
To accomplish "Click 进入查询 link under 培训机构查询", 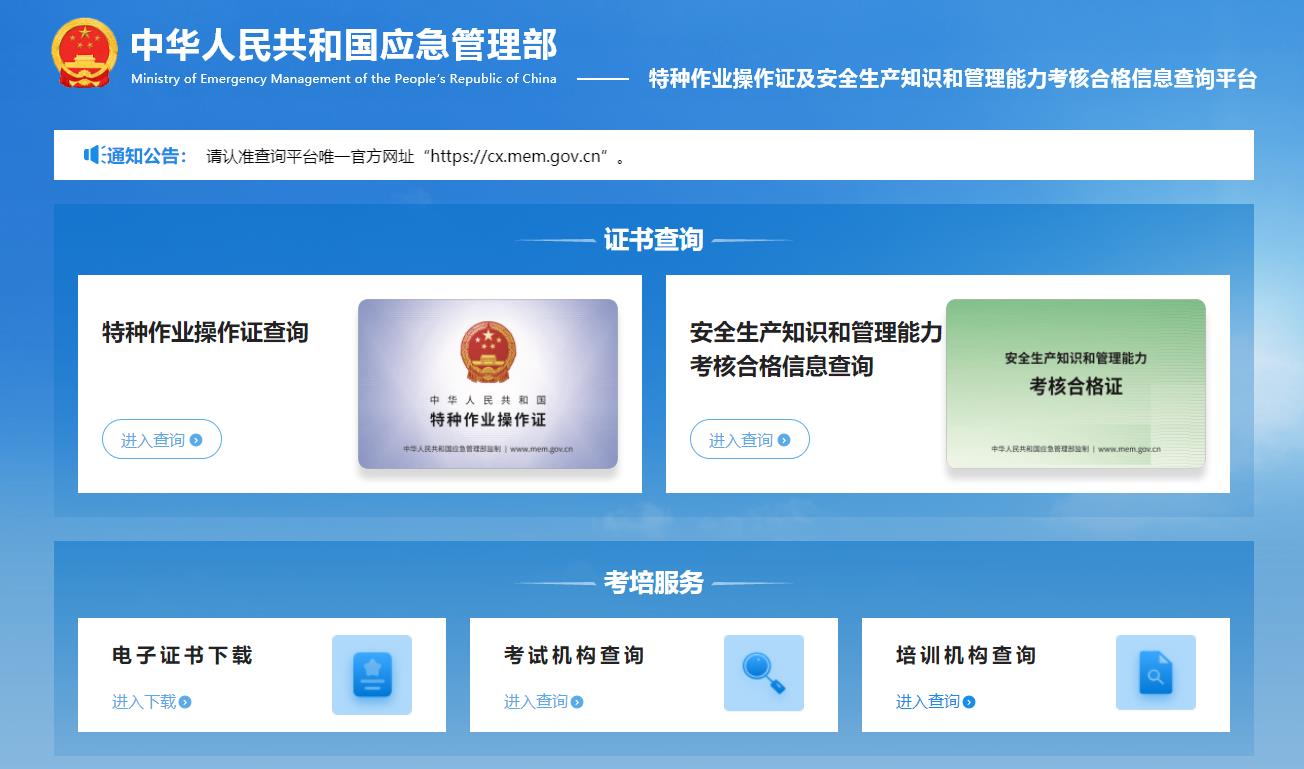I will click(x=935, y=702).
